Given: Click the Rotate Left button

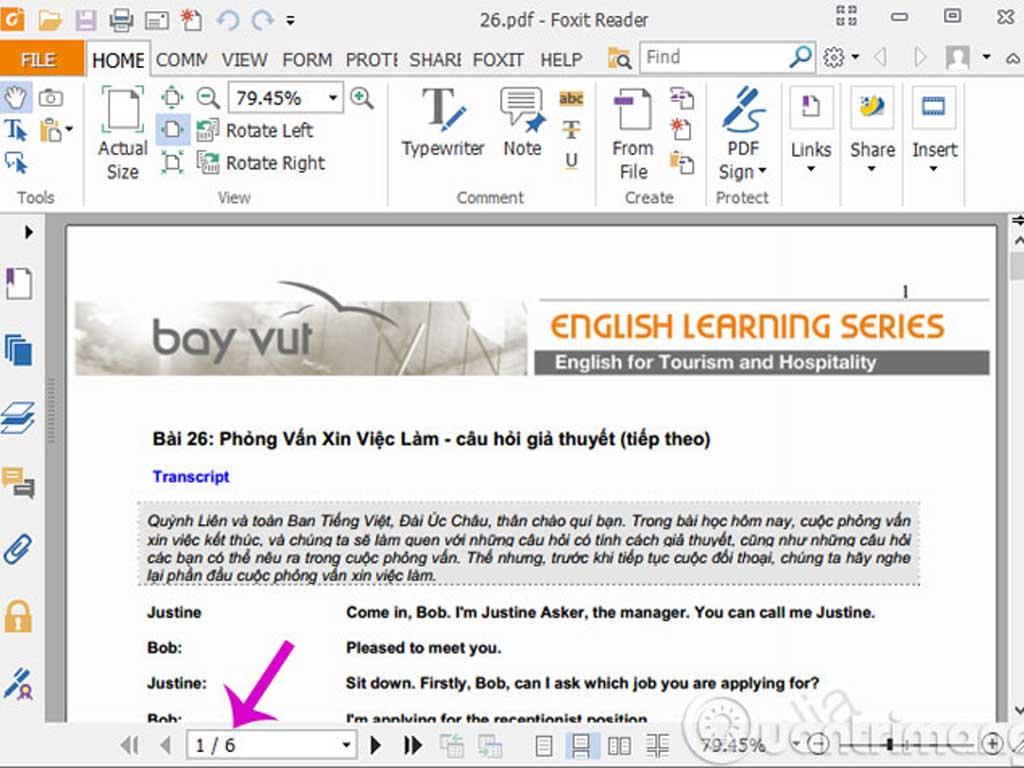Looking at the screenshot, I should tap(257, 130).
